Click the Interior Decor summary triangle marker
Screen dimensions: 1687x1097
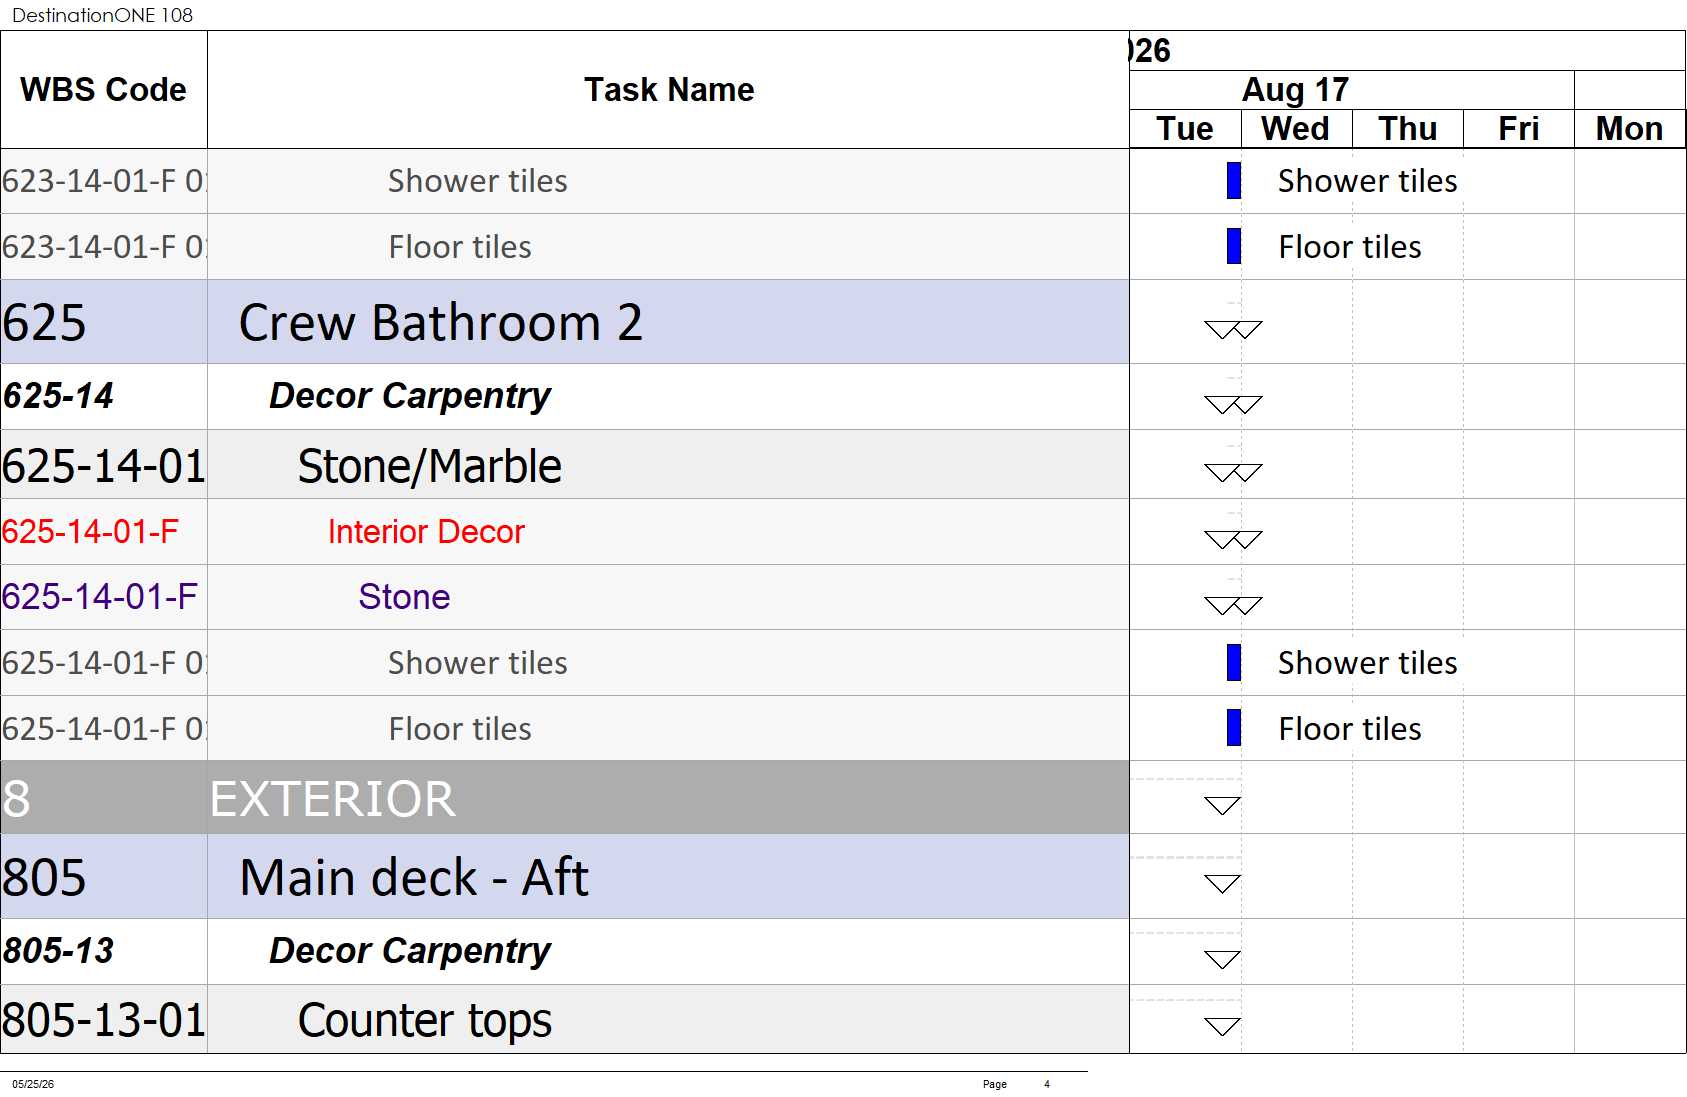[x=1233, y=540]
